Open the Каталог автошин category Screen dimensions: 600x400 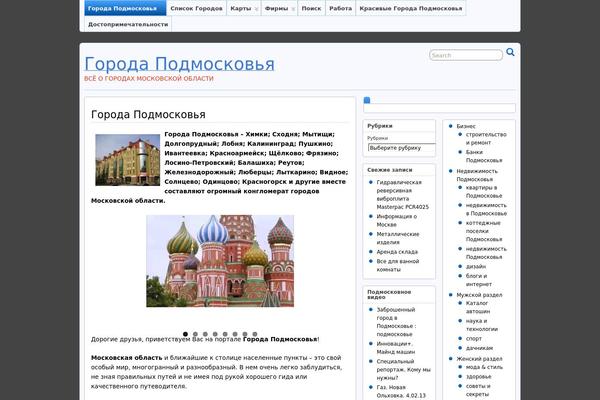[x=478, y=307]
